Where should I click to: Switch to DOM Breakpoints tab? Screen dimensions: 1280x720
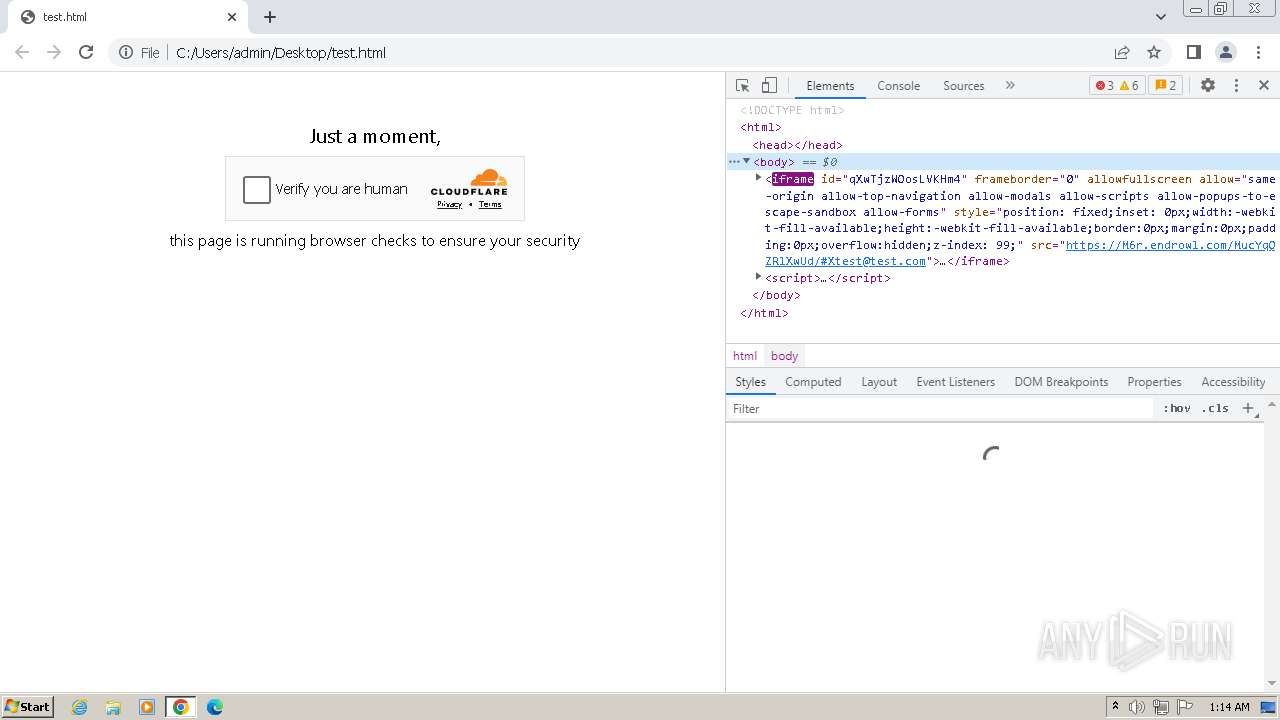pos(1061,382)
